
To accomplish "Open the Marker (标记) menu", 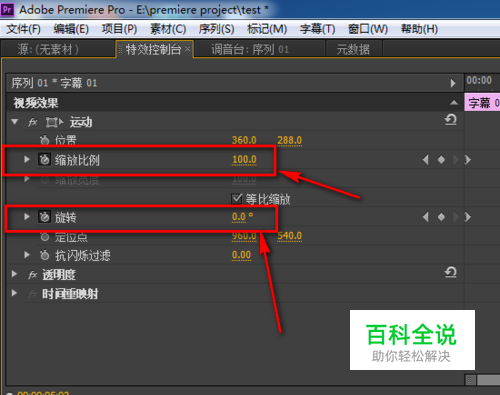I will pyautogui.click(x=267, y=29).
